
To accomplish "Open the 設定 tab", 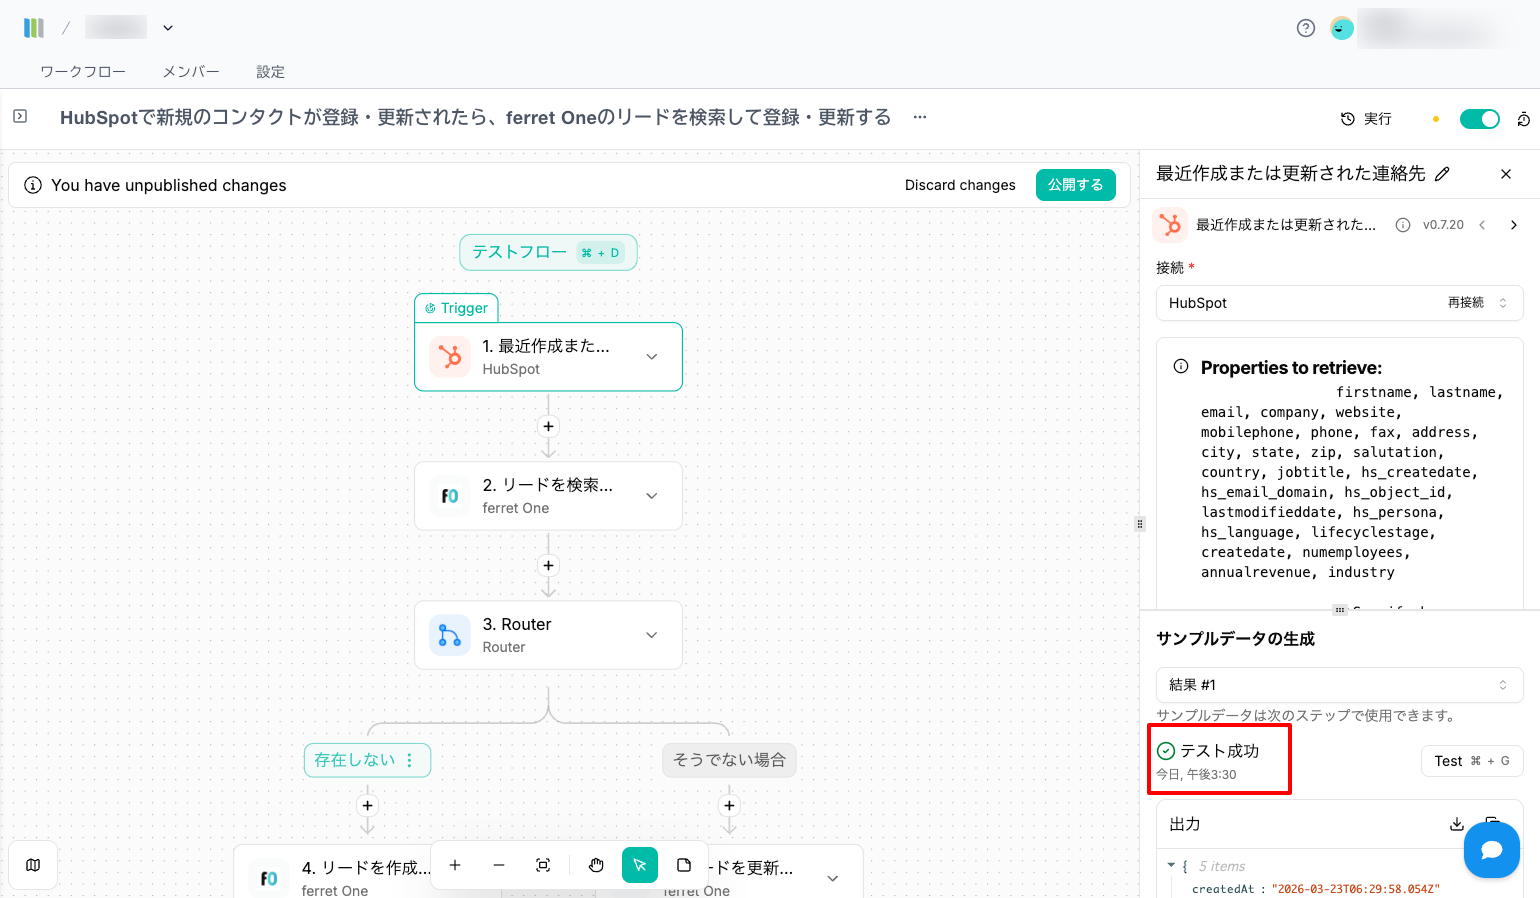I will tap(270, 72).
